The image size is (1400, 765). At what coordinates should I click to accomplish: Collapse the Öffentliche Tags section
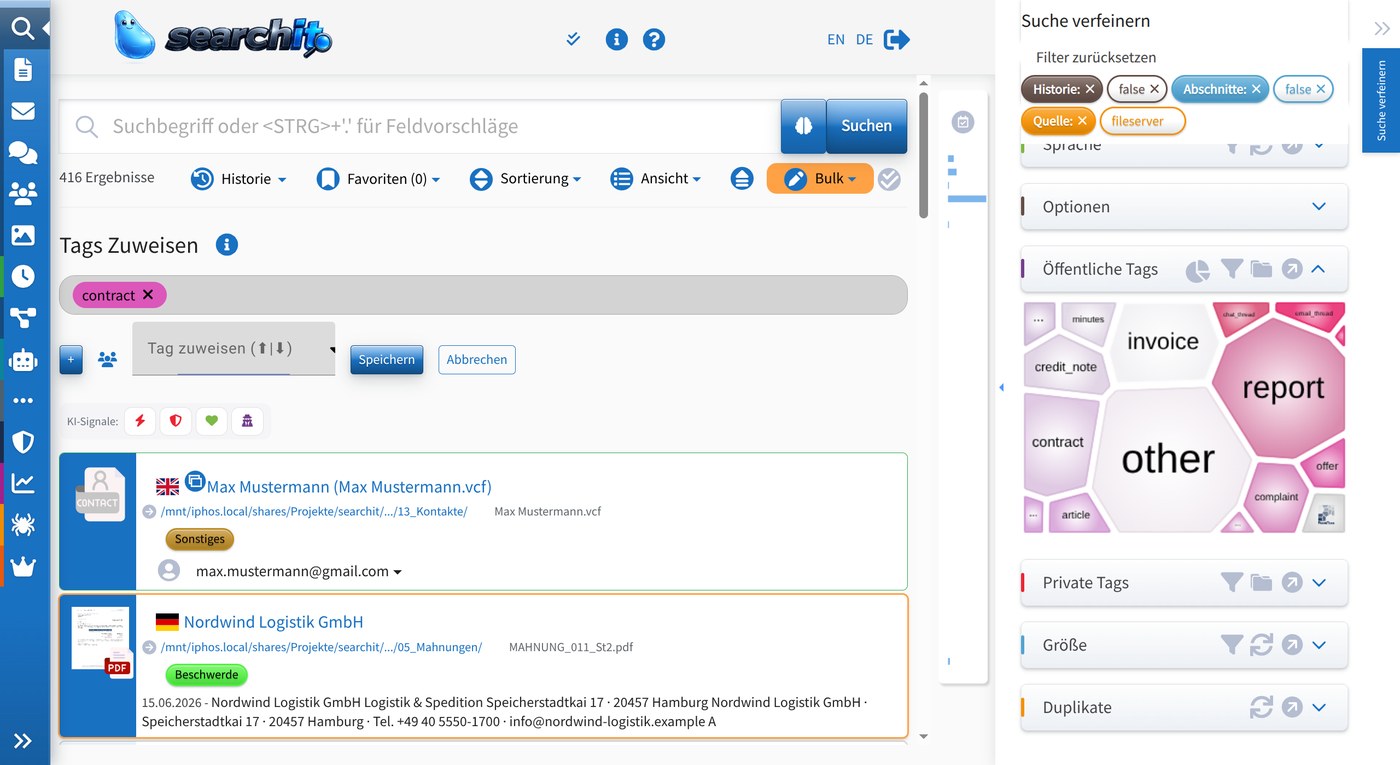pos(1318,269)
